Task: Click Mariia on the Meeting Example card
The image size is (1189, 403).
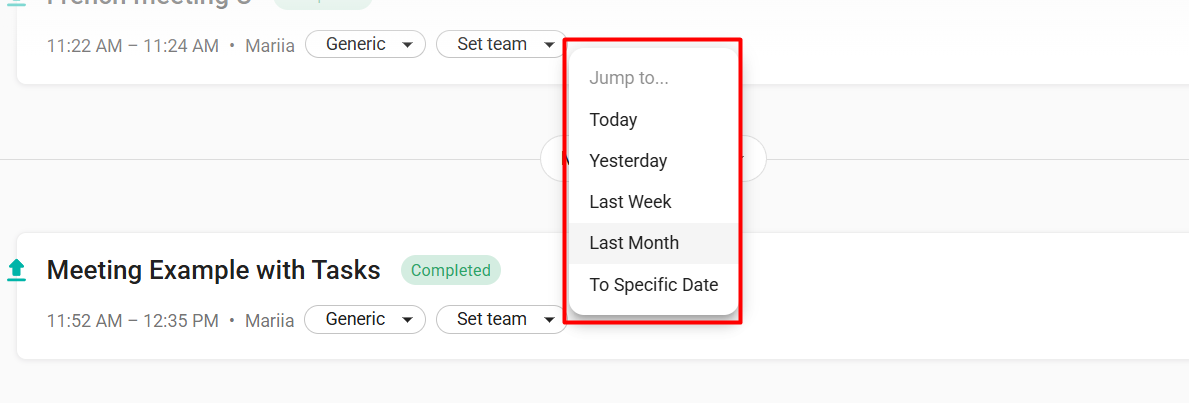Action: point(269,321)
